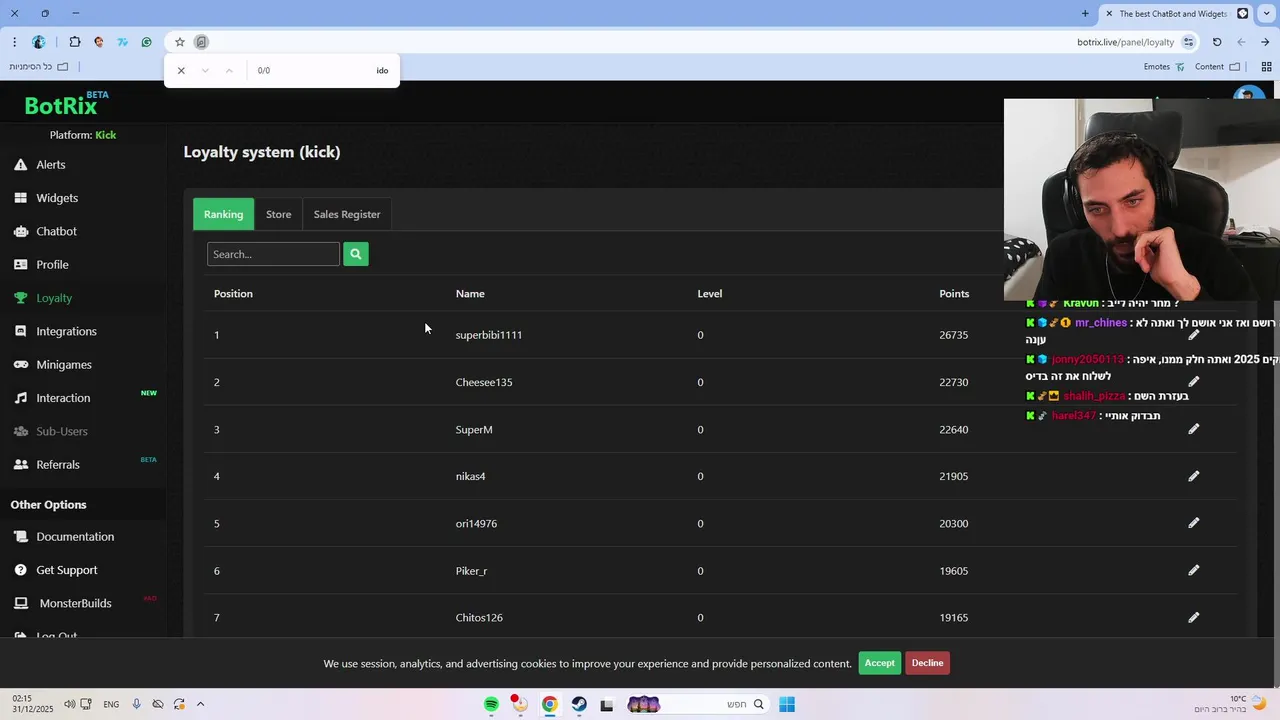The height and width of the screenshot is (720, 1280).
Task: Open the Windows Start menu
Action: point(787,704)
